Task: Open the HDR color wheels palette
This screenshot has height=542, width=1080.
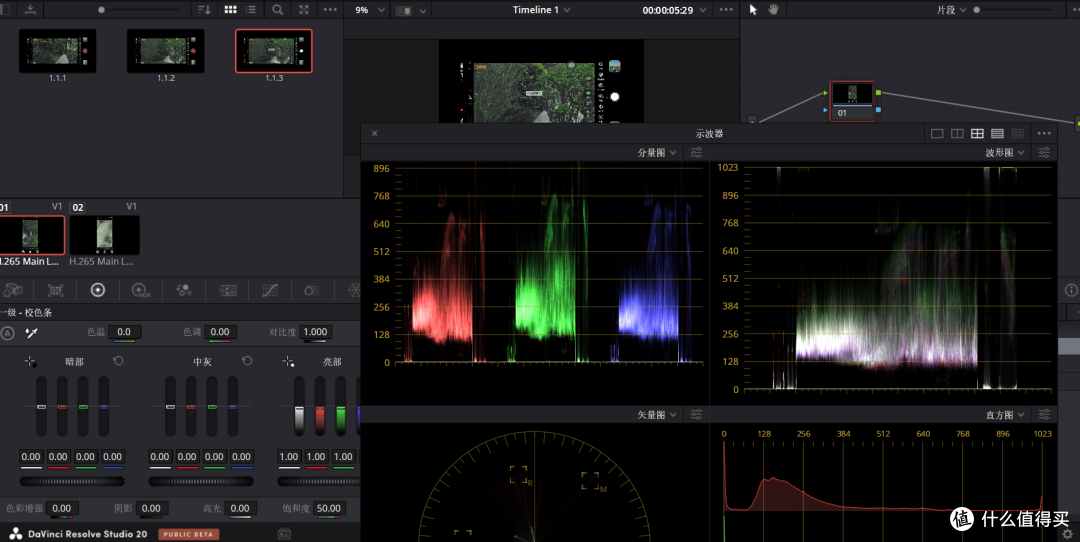Action: click(141, 291)
